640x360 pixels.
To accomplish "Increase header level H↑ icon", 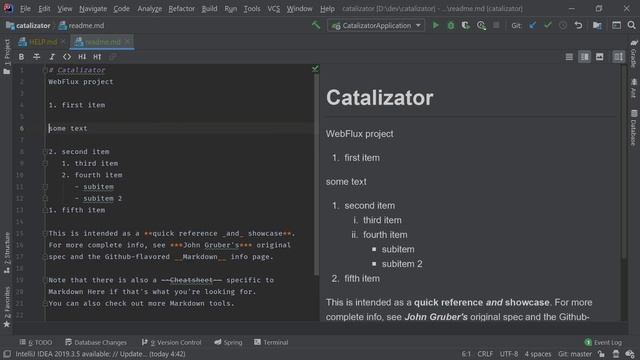I will click(97, 57).
